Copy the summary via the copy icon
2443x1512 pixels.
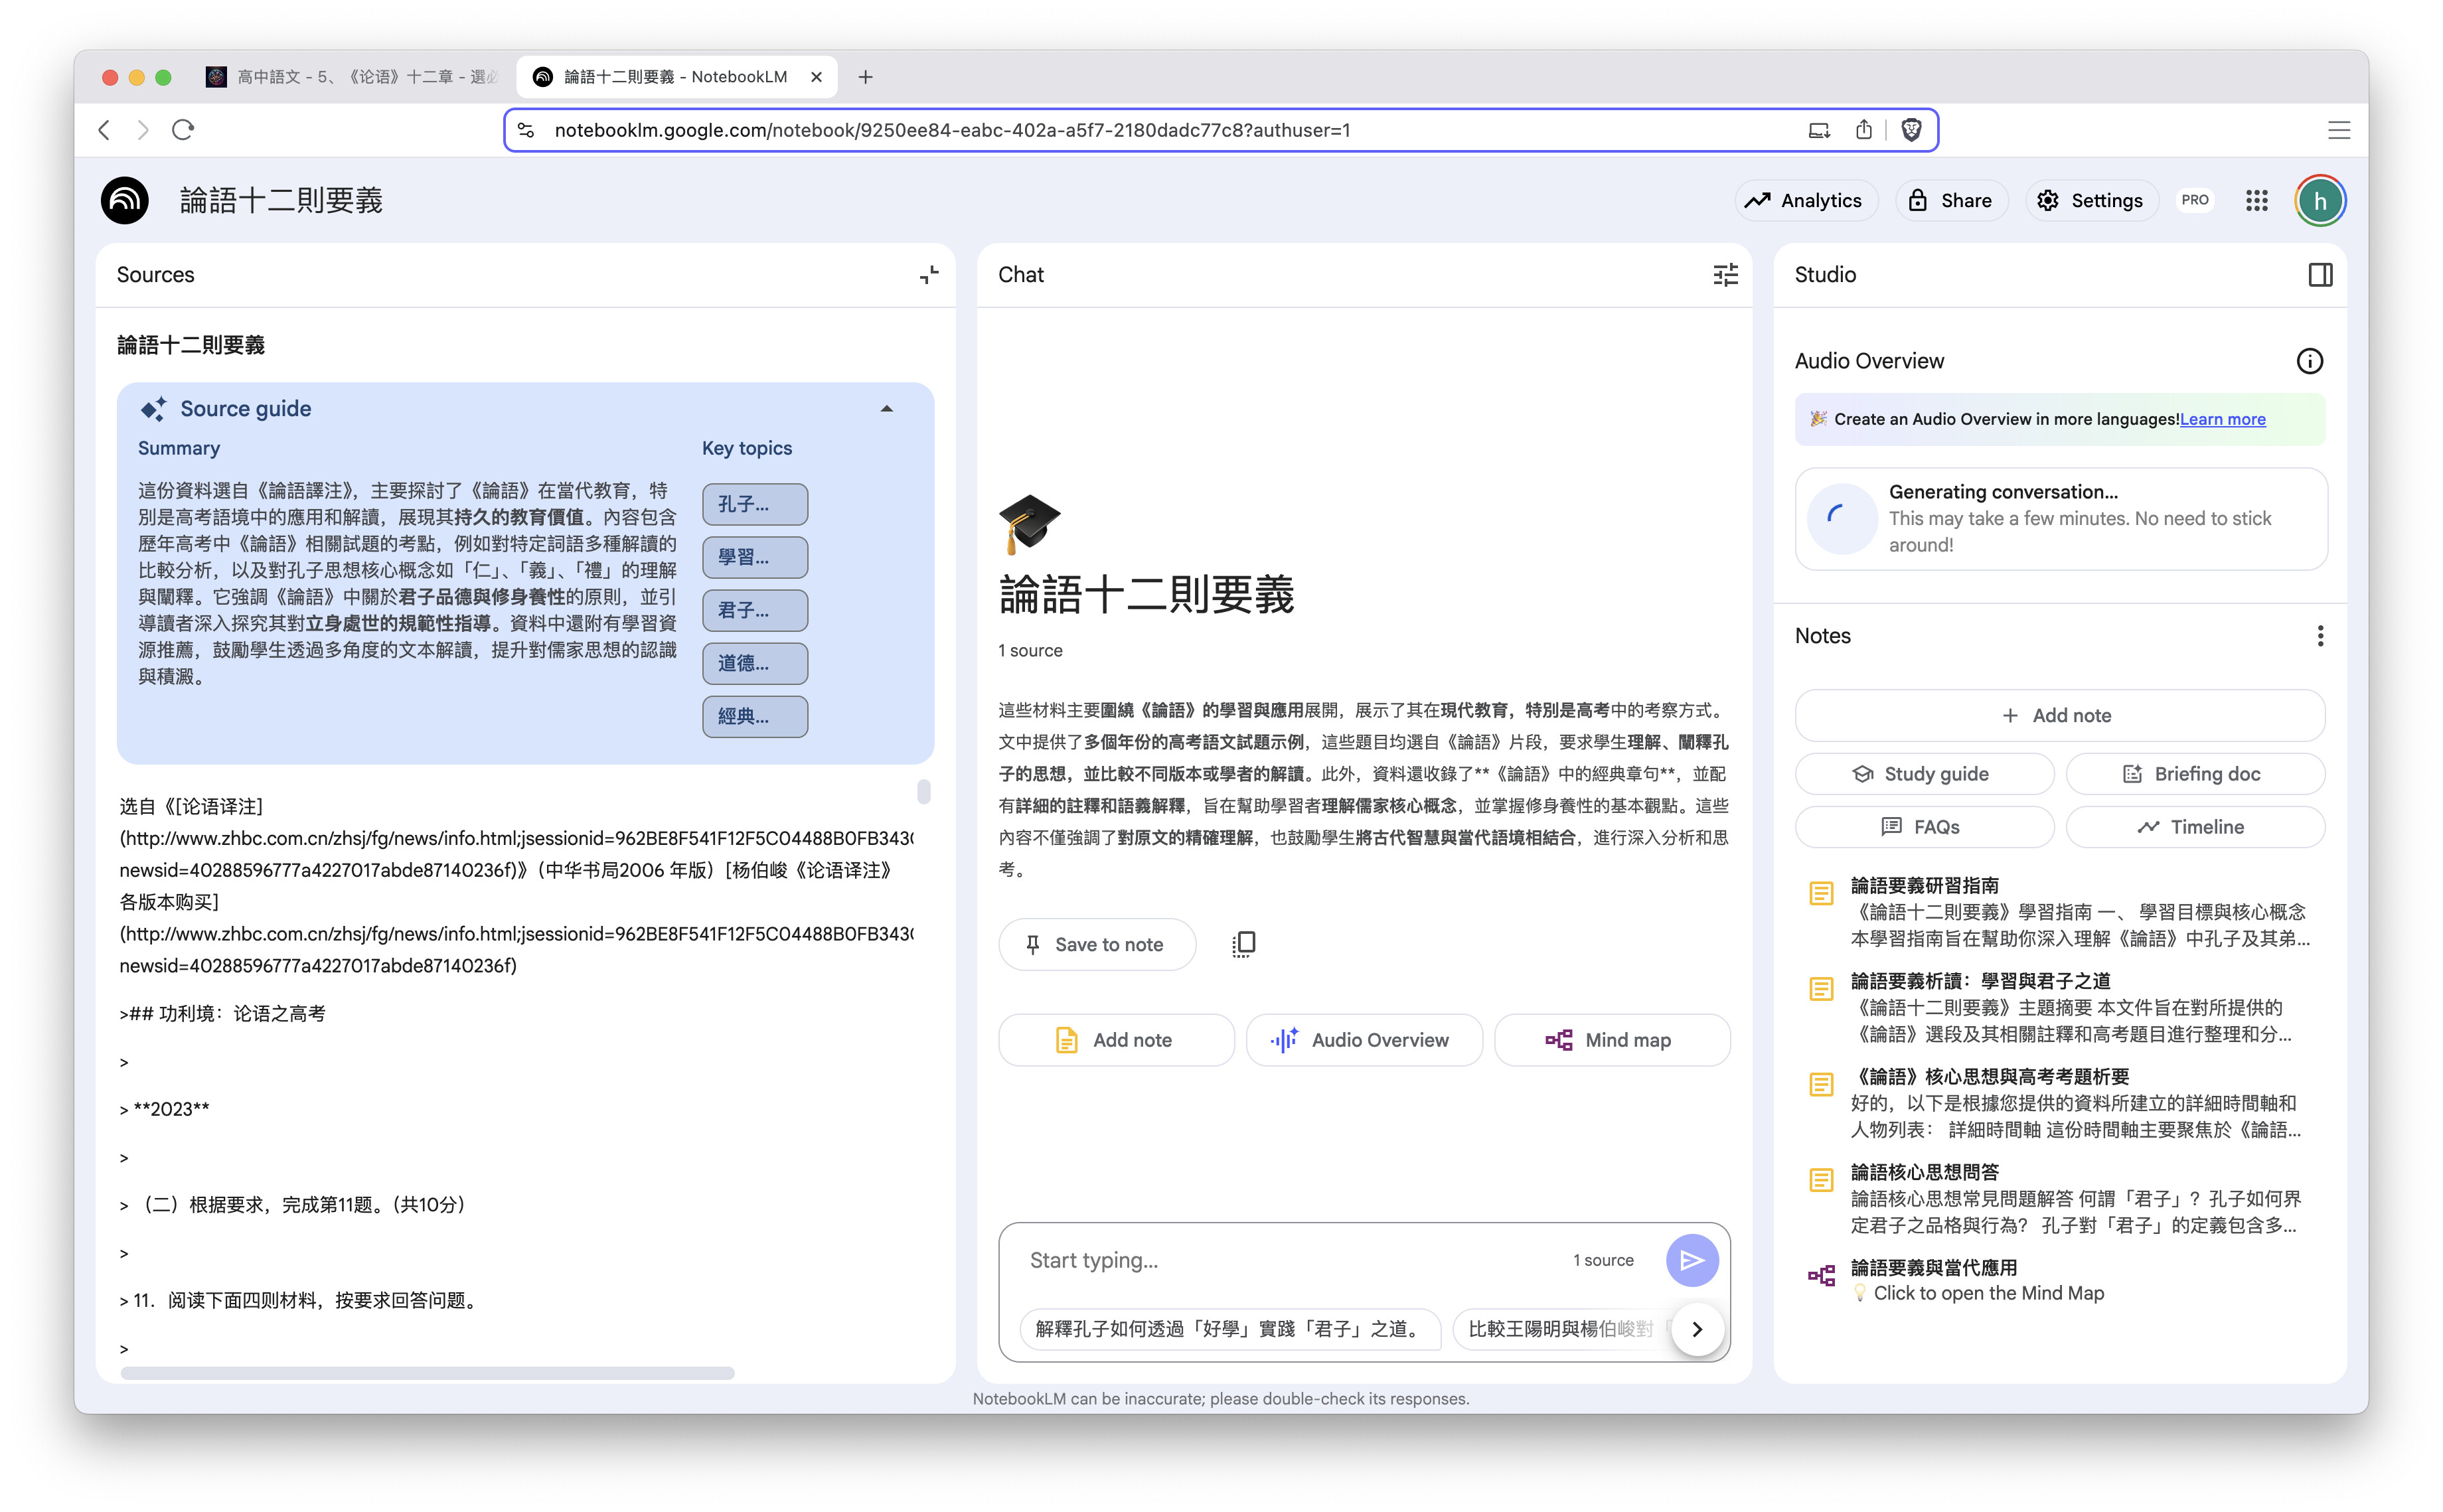1243,943
